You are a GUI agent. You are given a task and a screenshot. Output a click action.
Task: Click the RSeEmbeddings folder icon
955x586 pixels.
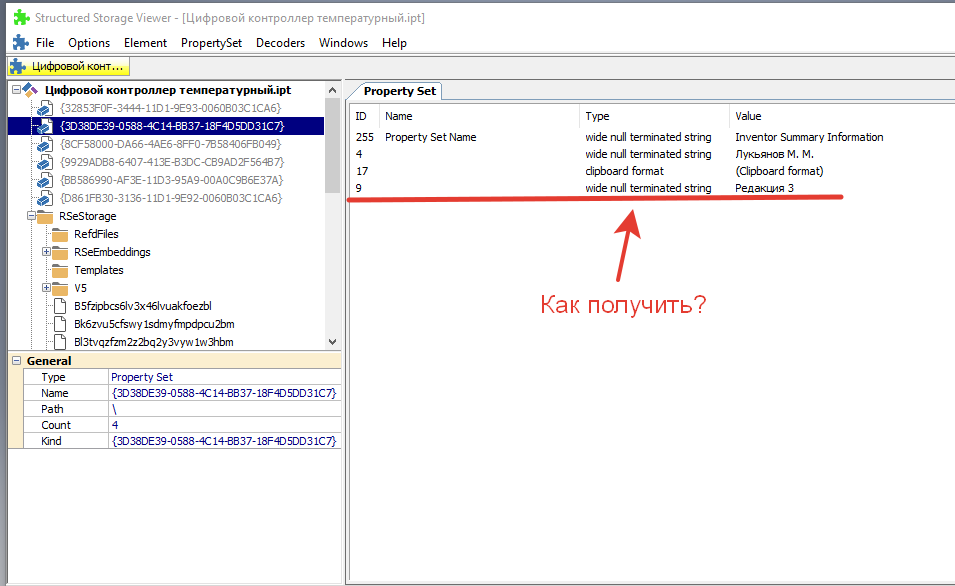pos(60,252)
